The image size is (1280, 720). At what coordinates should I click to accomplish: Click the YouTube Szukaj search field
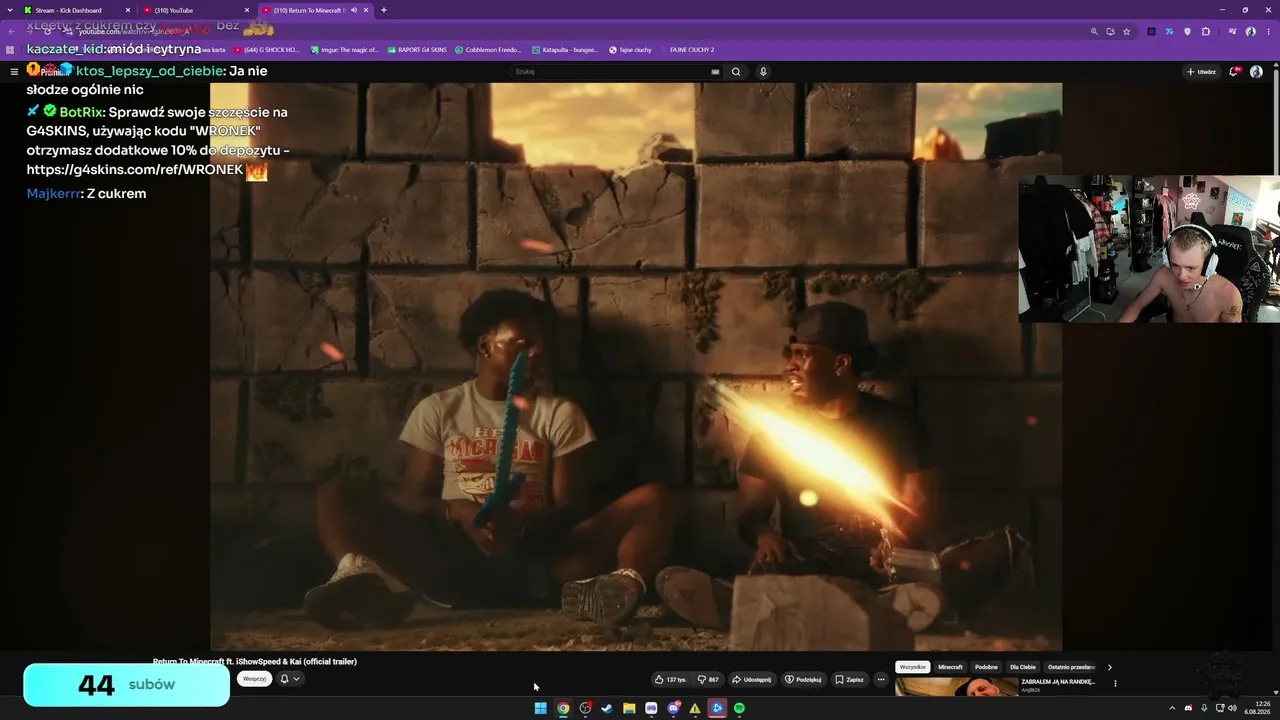click(x=612, y=72)
